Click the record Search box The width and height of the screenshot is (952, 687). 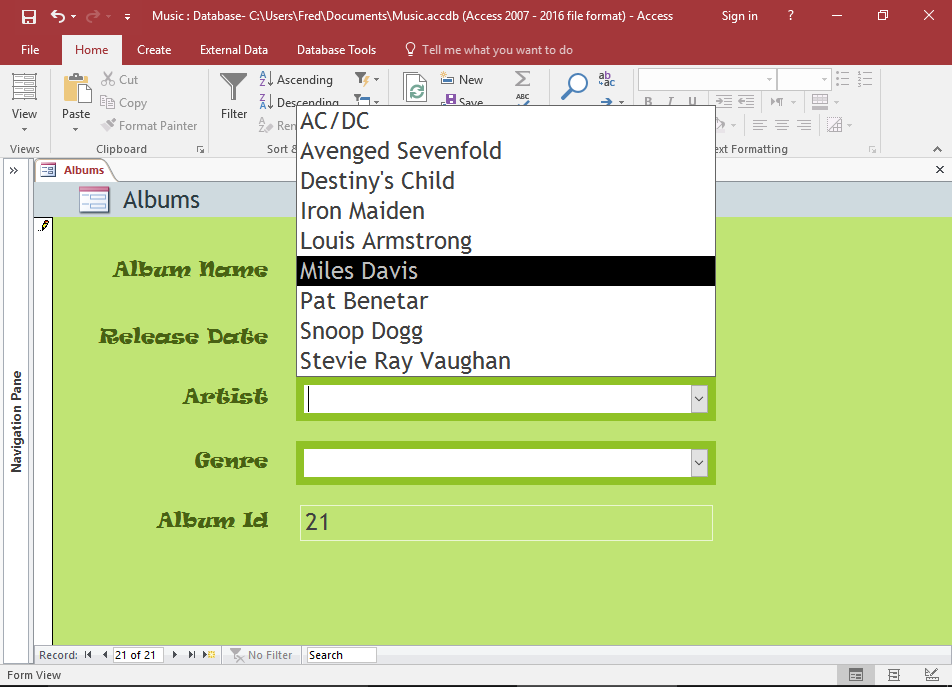341,655
